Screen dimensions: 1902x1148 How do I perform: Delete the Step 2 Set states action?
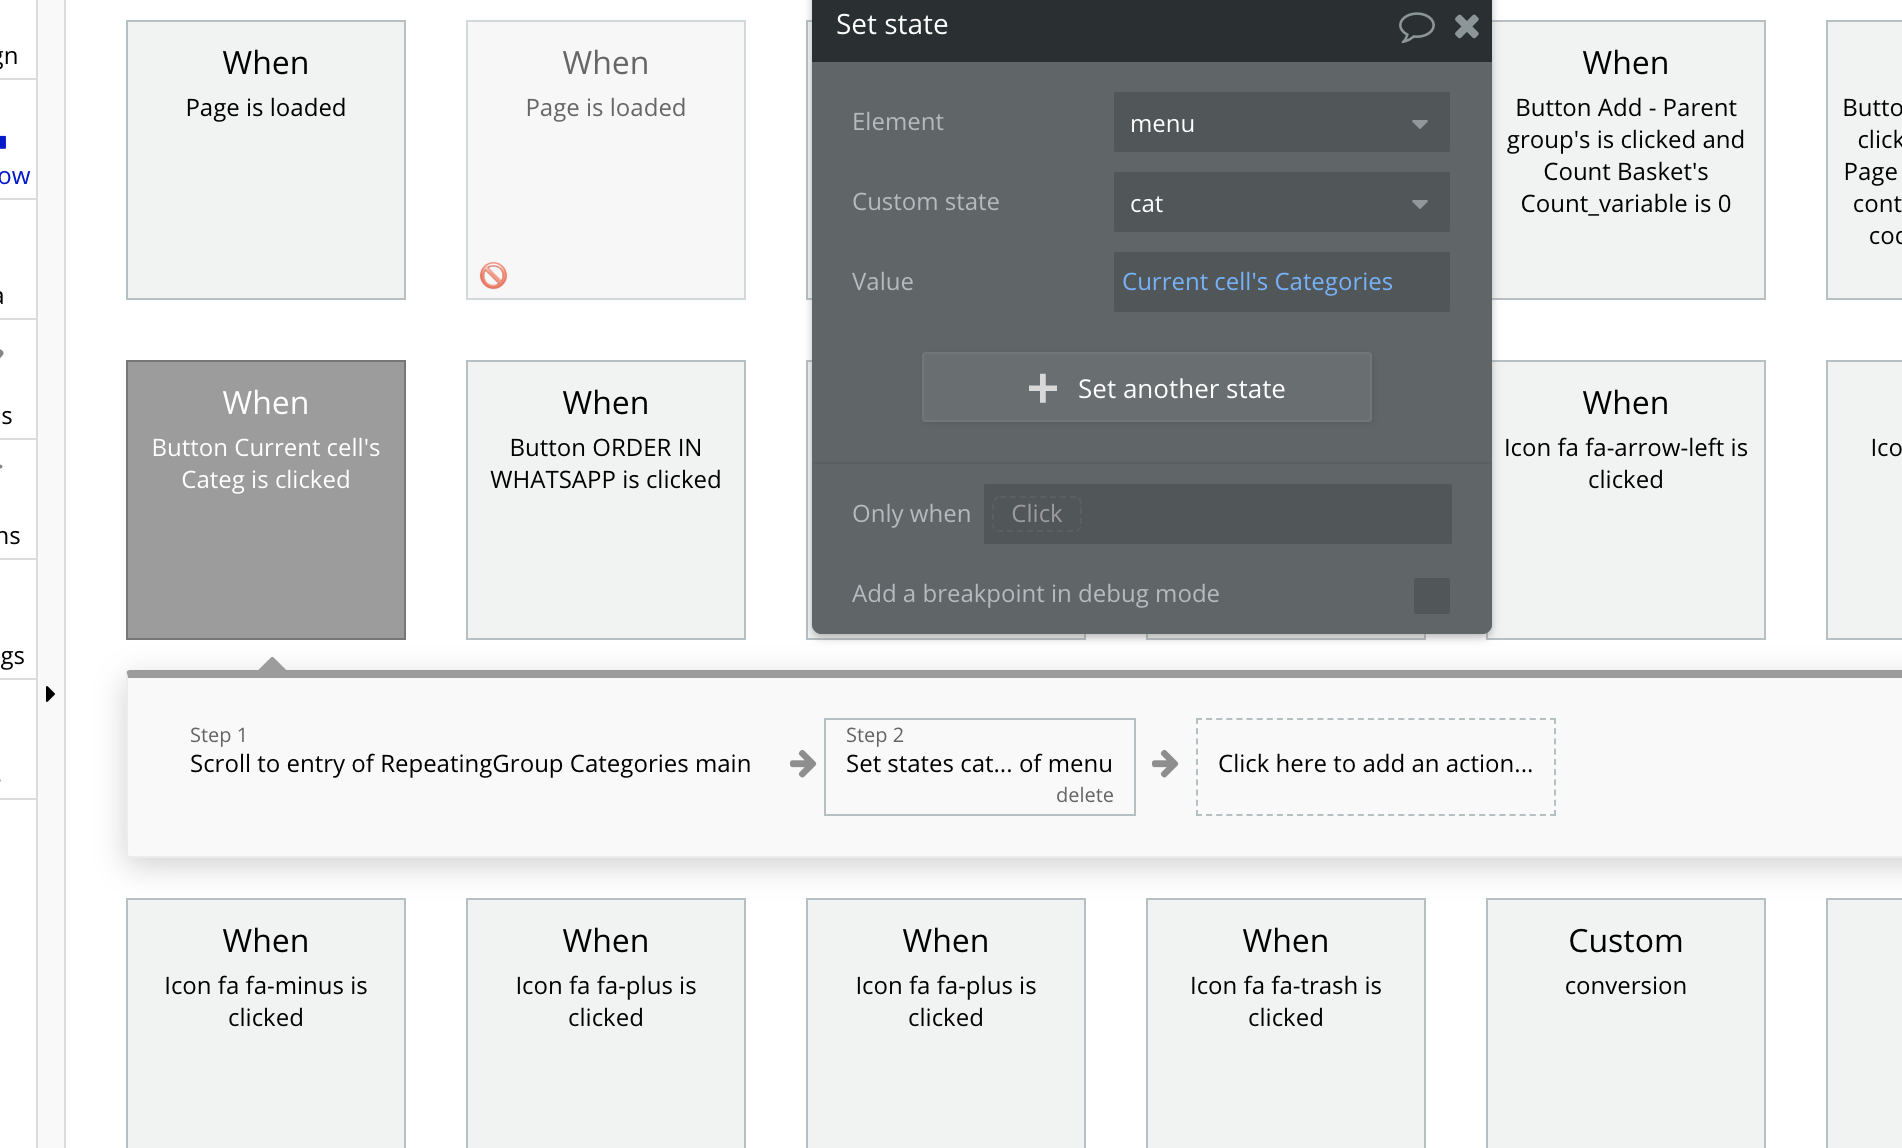[x=1084, y=795]
